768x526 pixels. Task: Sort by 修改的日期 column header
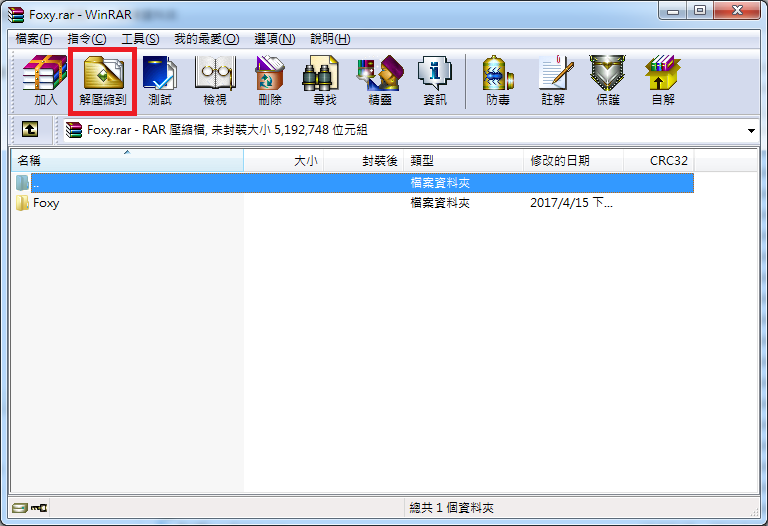574,161
